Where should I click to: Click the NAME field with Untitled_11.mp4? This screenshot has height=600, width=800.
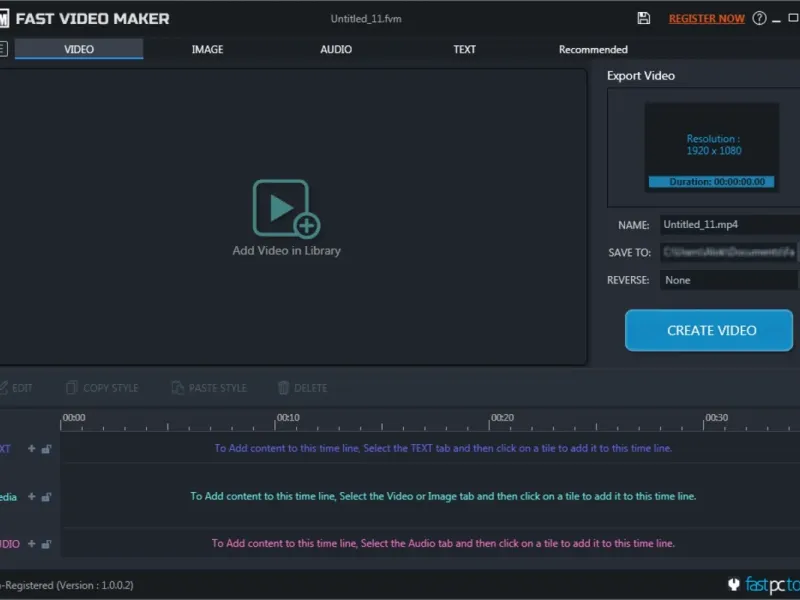coord(730,224)
